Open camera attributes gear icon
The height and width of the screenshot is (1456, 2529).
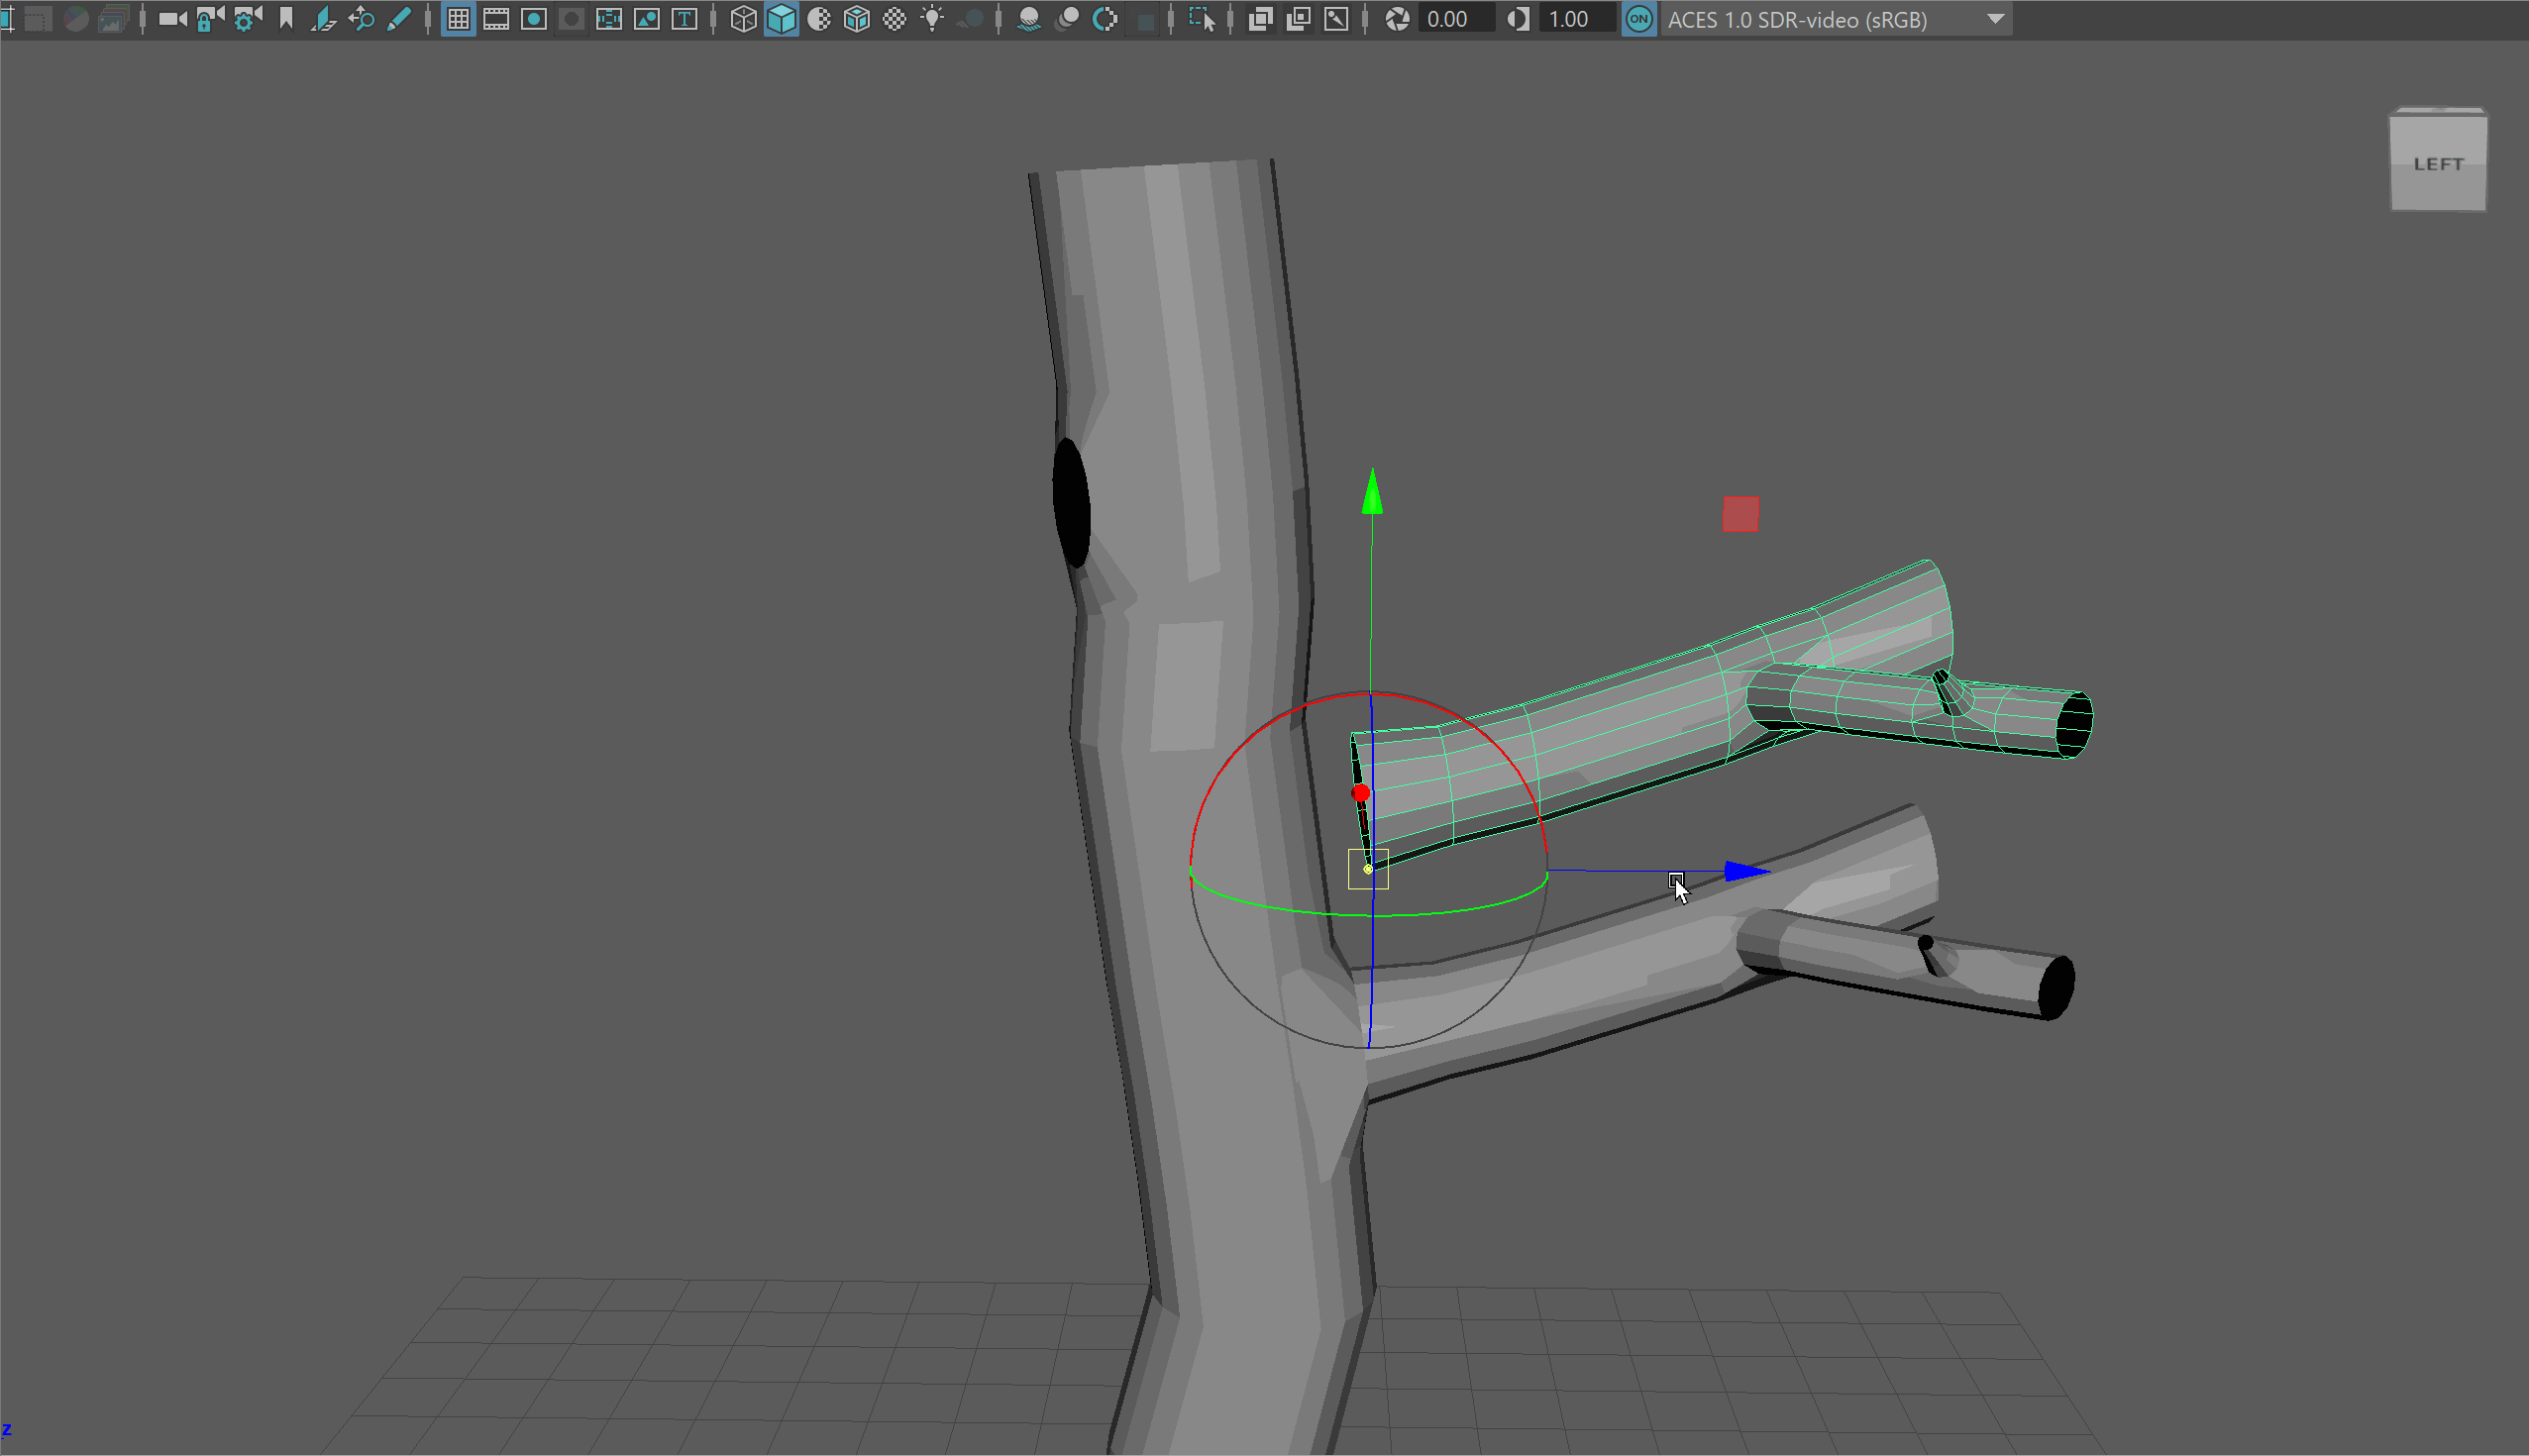coord(247,19)
